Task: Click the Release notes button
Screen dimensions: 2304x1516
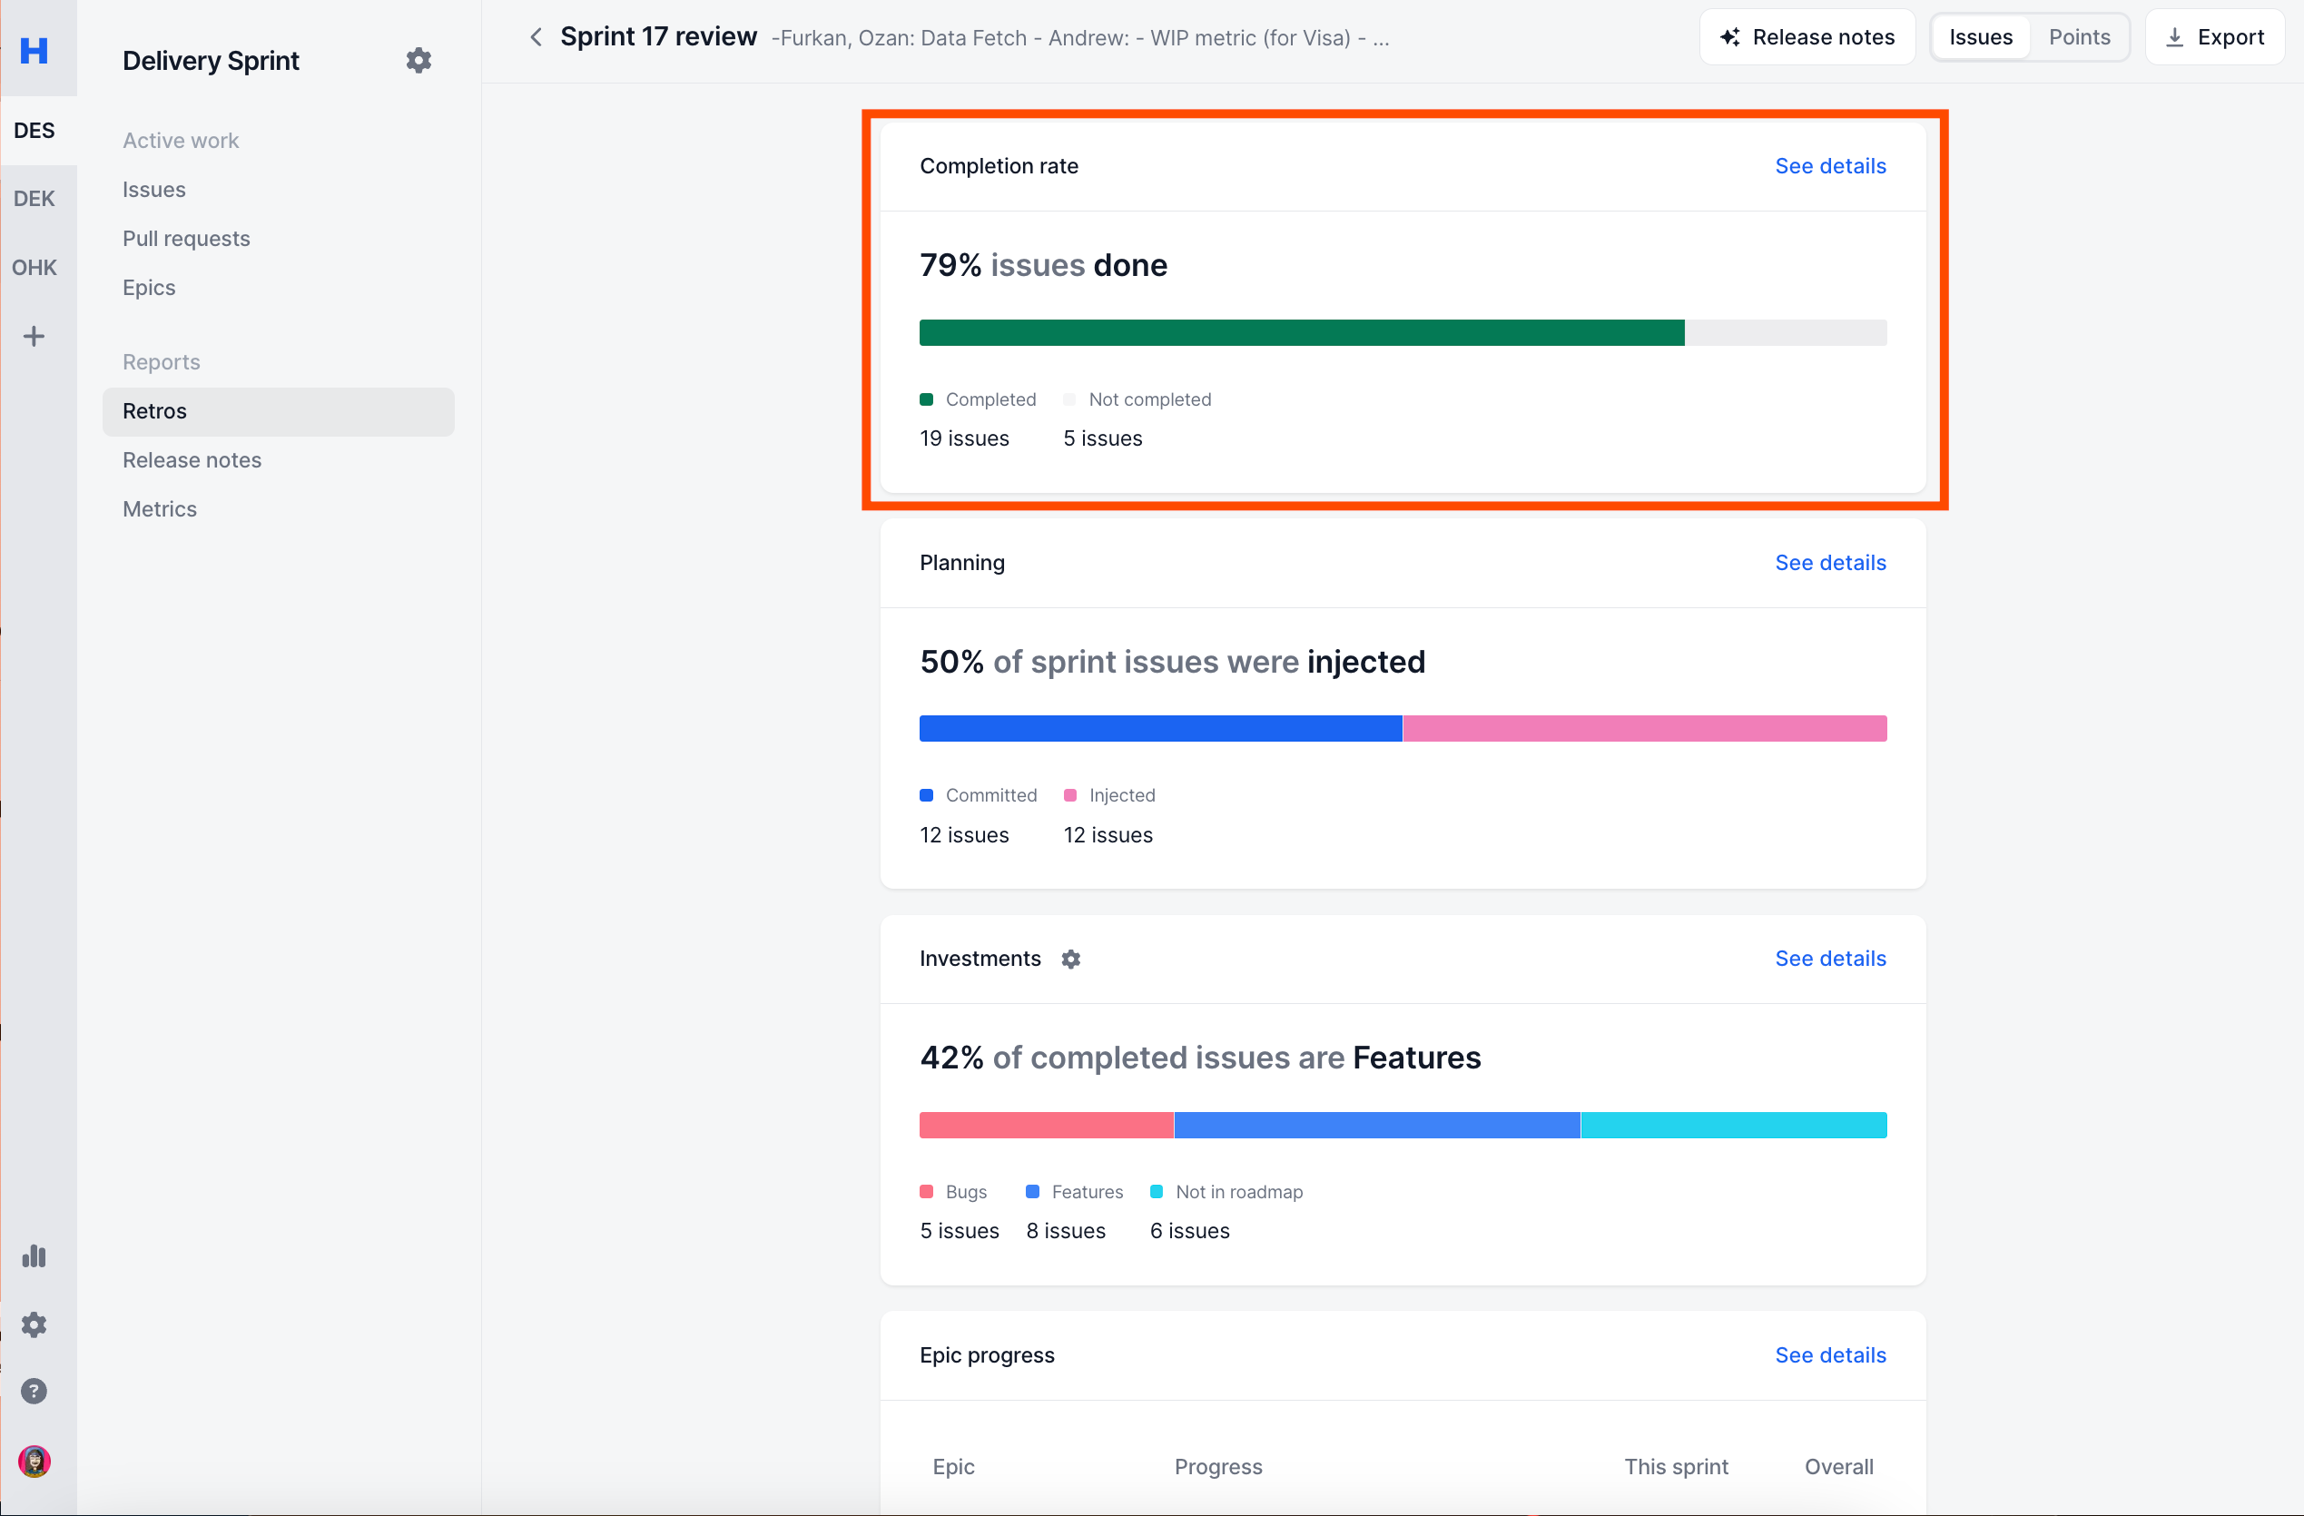Action: click(x=1806, y=37)
